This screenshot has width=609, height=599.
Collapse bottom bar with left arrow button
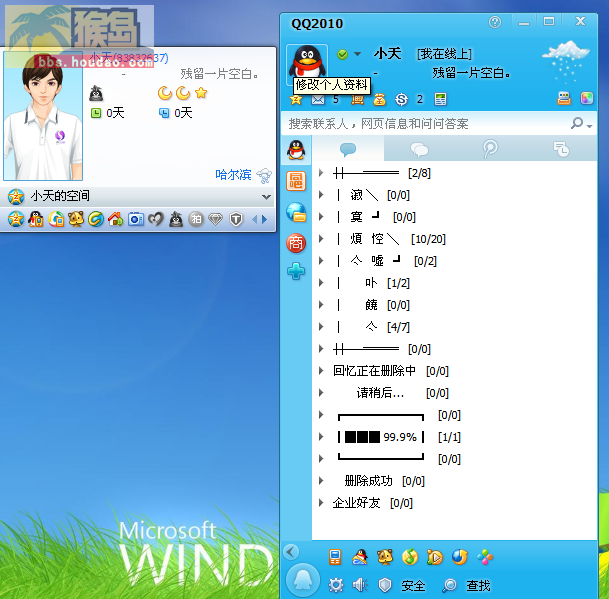(x=291, y=552)
